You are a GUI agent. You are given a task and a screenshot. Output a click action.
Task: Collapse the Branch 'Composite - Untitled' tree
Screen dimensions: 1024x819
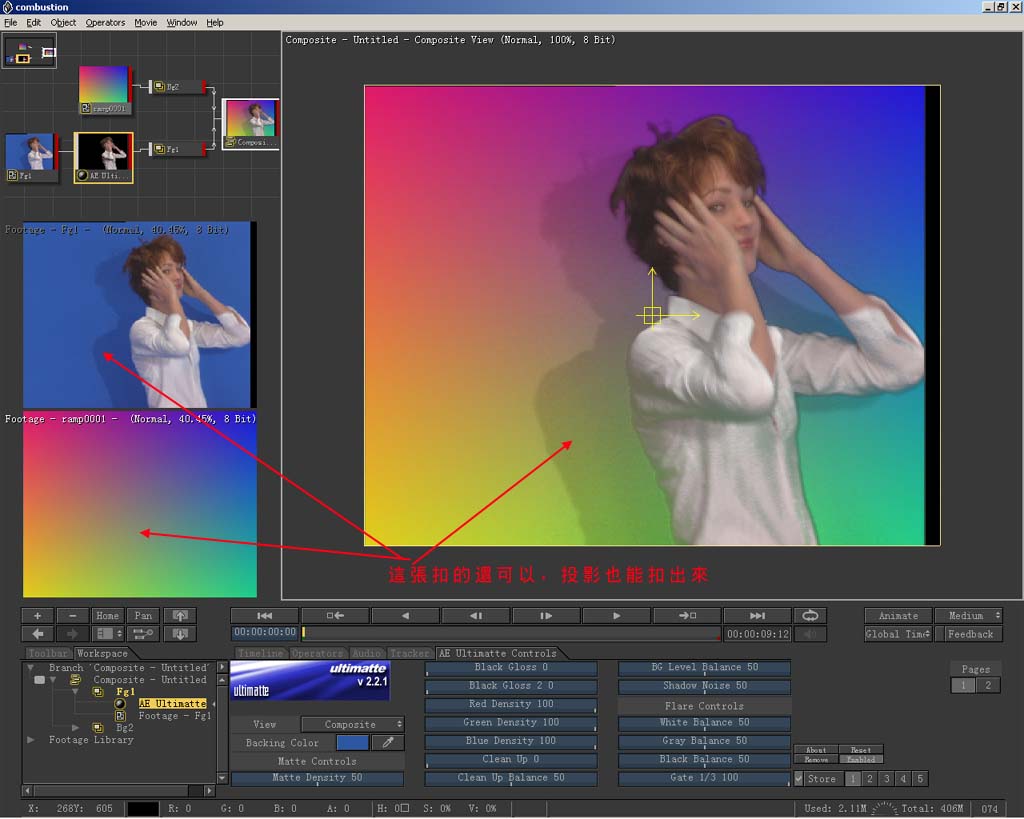click(x=30, y=667)
